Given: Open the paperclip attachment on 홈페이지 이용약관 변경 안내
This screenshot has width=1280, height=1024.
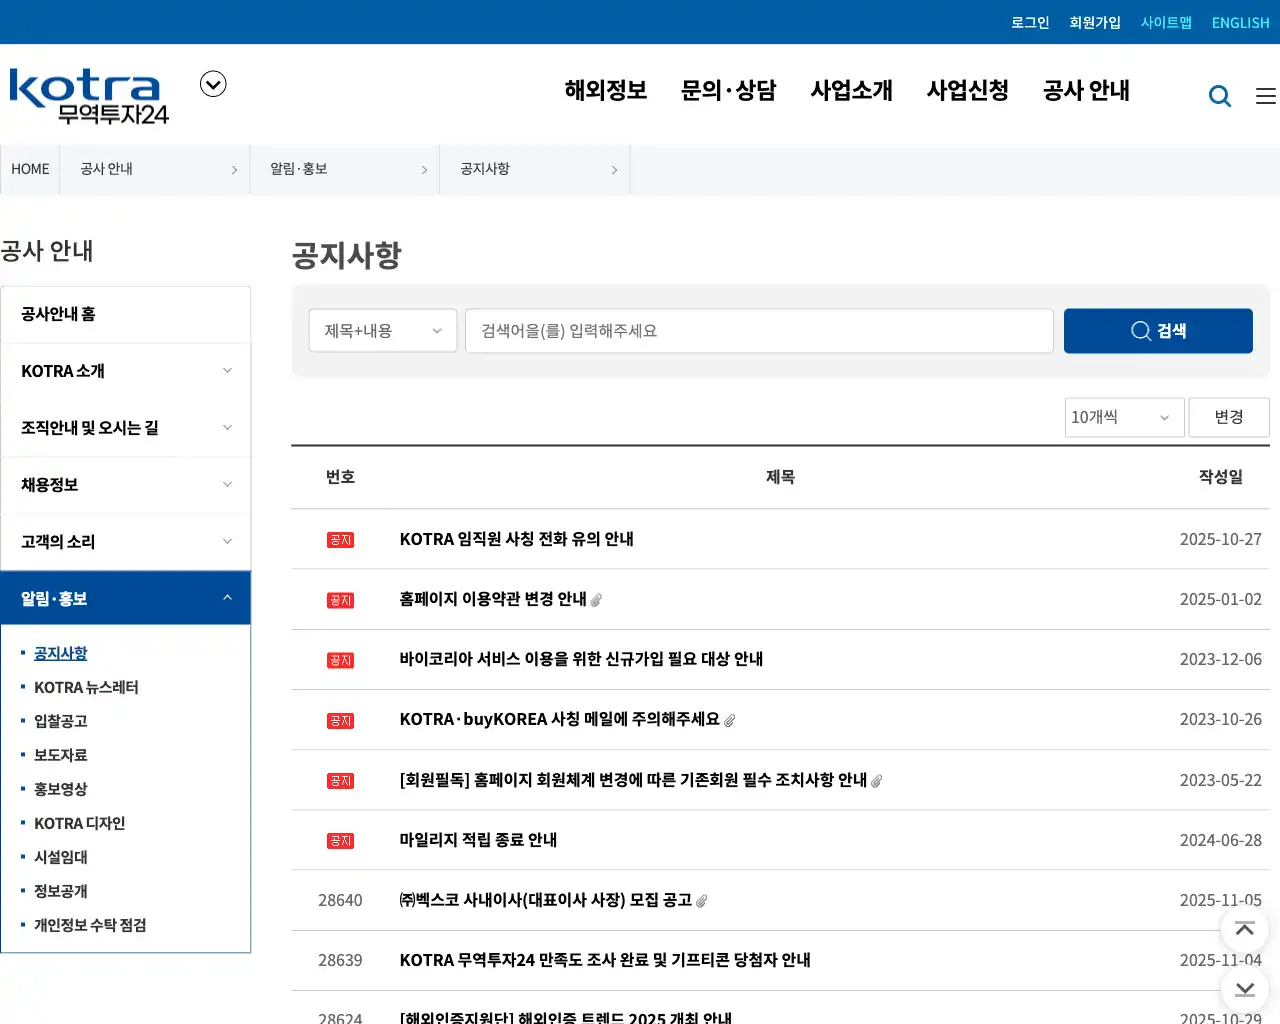Looking at the screenshot, I should pyautogui.click(x=597, y=600).
